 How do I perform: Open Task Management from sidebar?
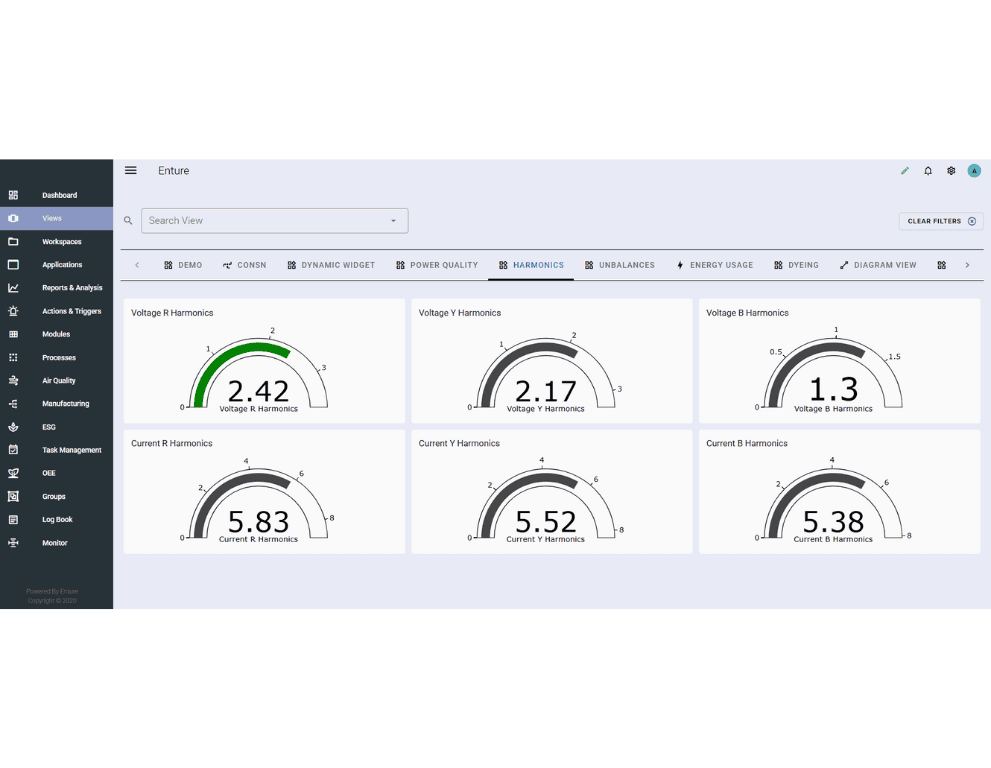[71, 450]
